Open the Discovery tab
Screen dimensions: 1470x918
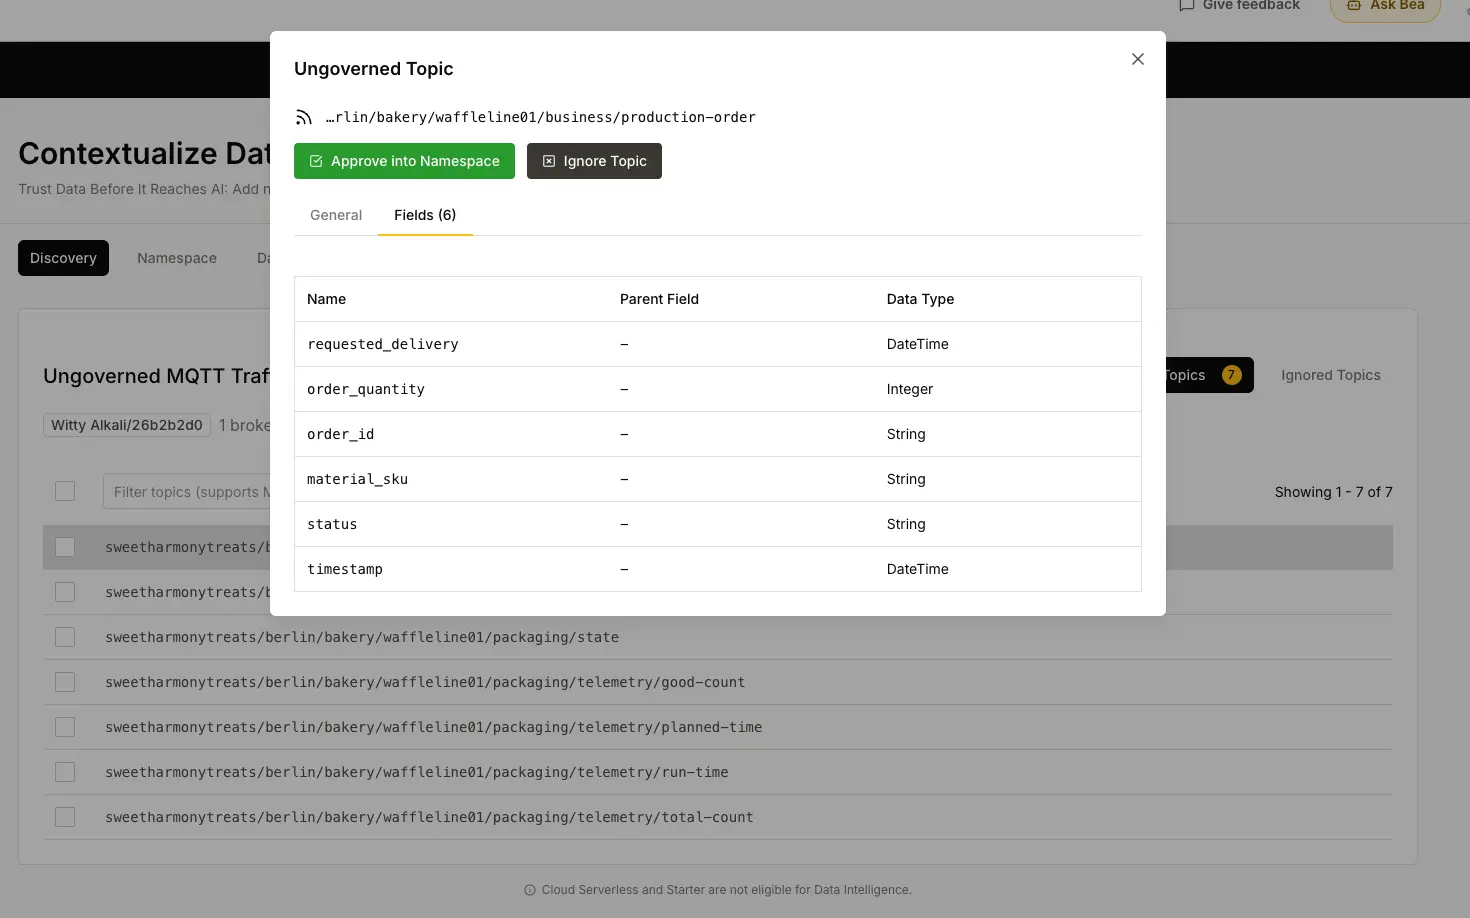63,258
